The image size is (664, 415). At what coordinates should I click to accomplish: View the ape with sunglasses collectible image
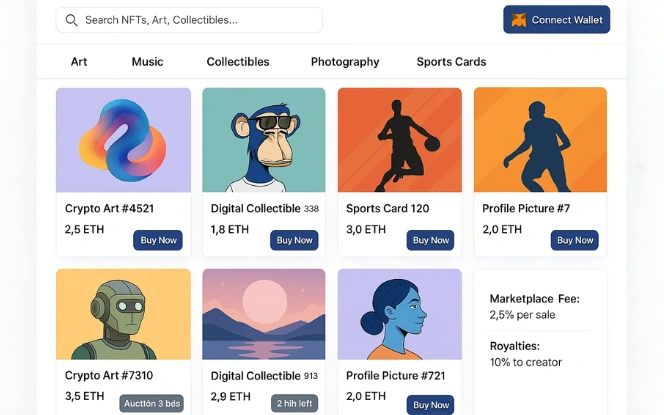(264, 140)
